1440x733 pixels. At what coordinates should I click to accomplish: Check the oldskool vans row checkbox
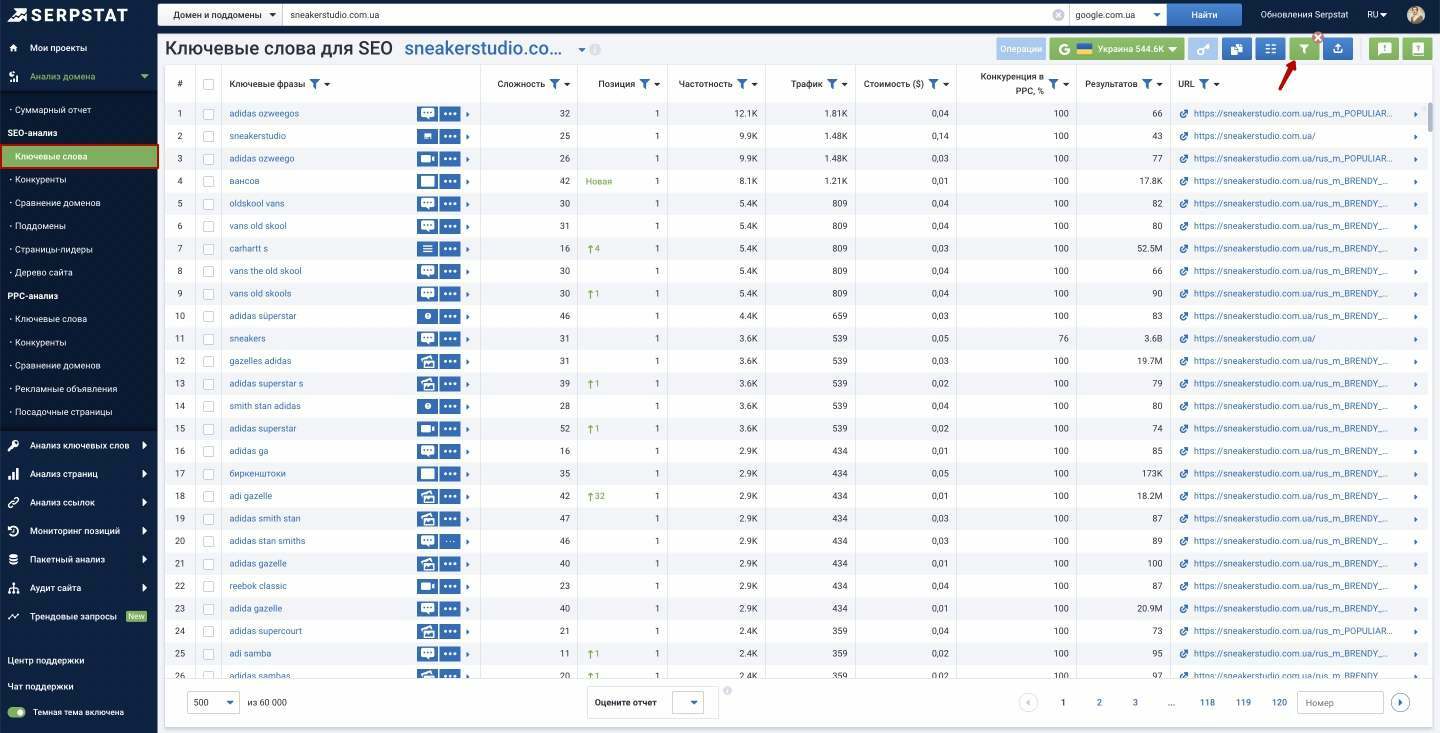208,204
